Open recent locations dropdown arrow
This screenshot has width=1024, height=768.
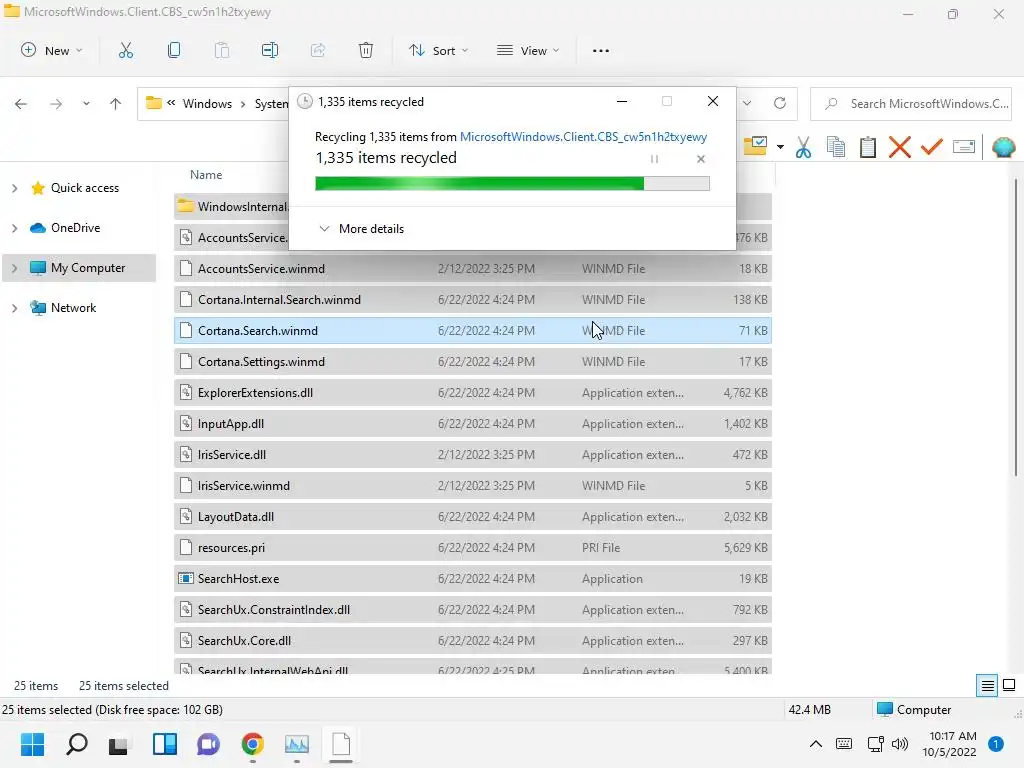point(86,104)
